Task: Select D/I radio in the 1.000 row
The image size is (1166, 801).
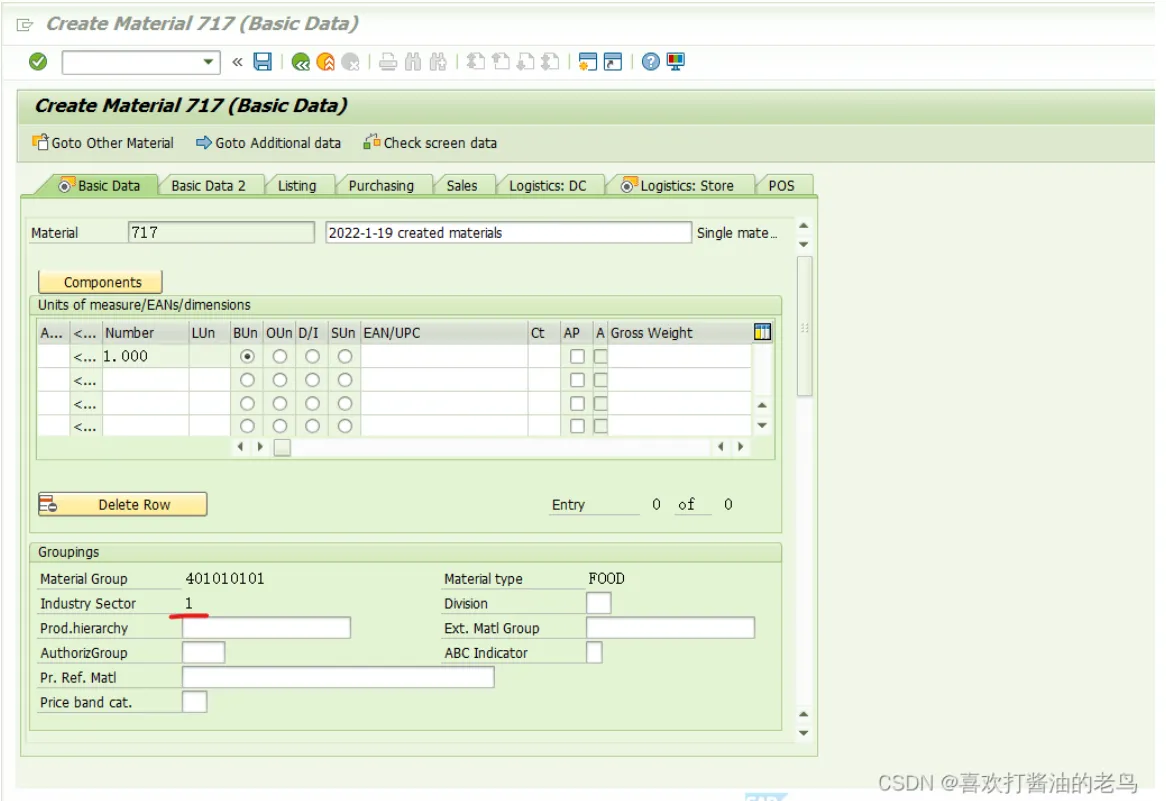Action: click(312, 357)
